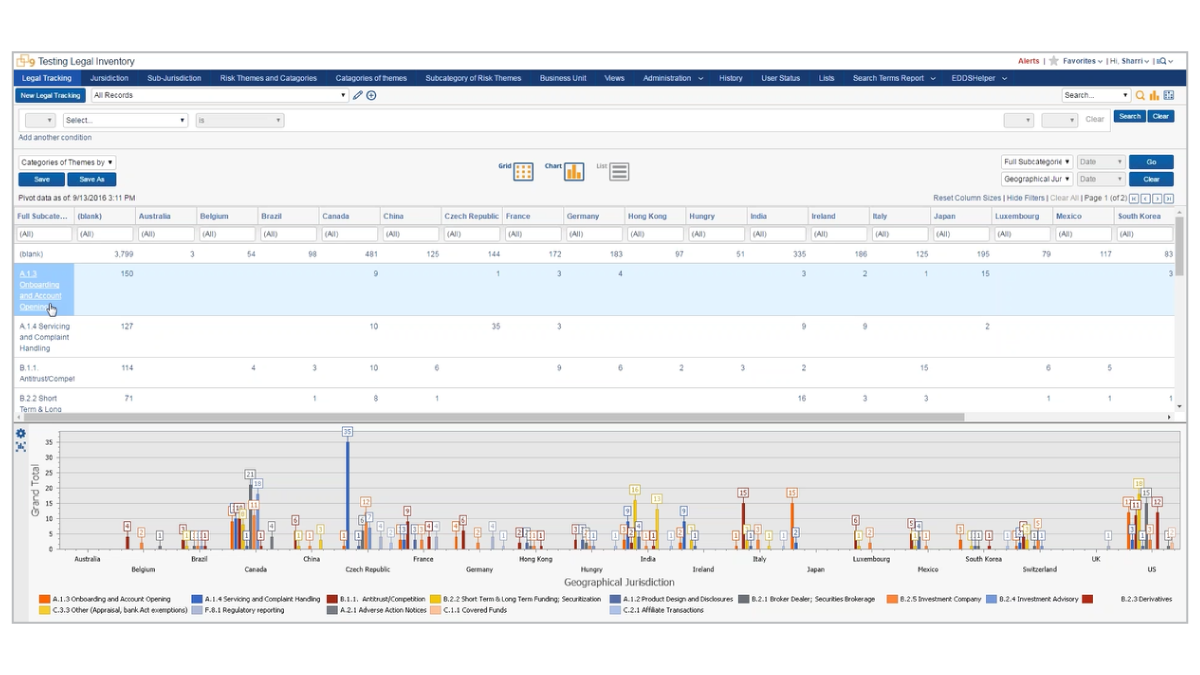The height and width of the screenshot is (675, 1200).
Task: Expand the Categories of Themes dropdown
Action: coord(67,162)
